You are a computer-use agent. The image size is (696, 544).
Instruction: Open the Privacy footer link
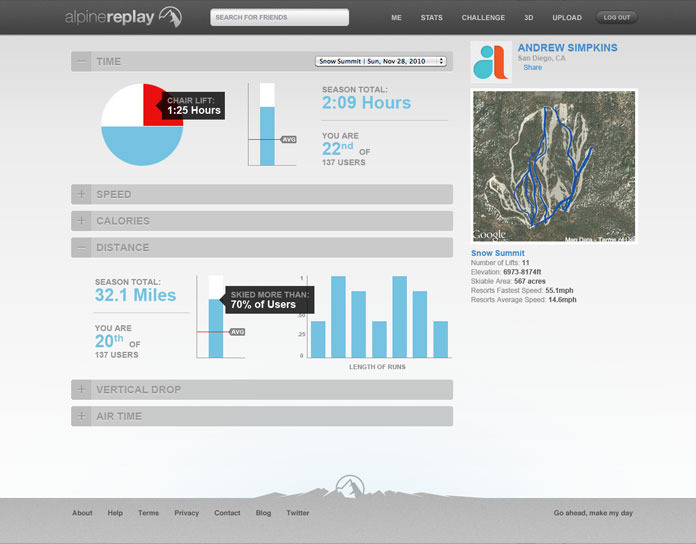click(186, 513)
